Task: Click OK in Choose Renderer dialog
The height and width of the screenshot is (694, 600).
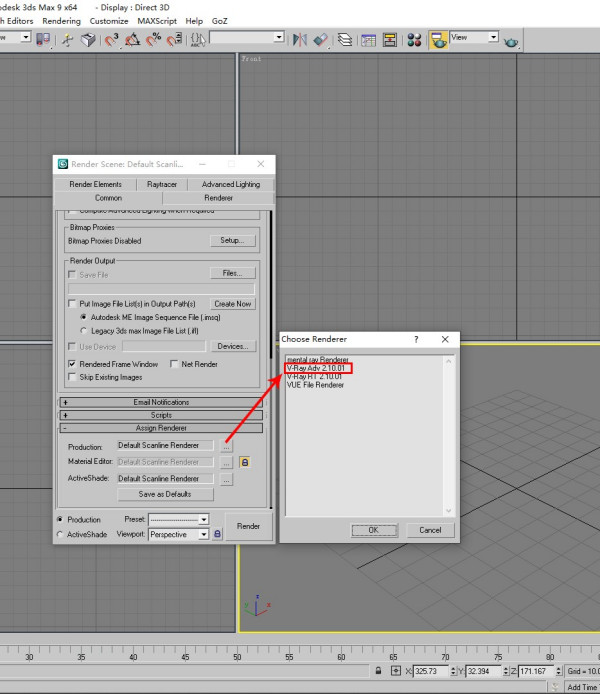Action: click(374, 530)
